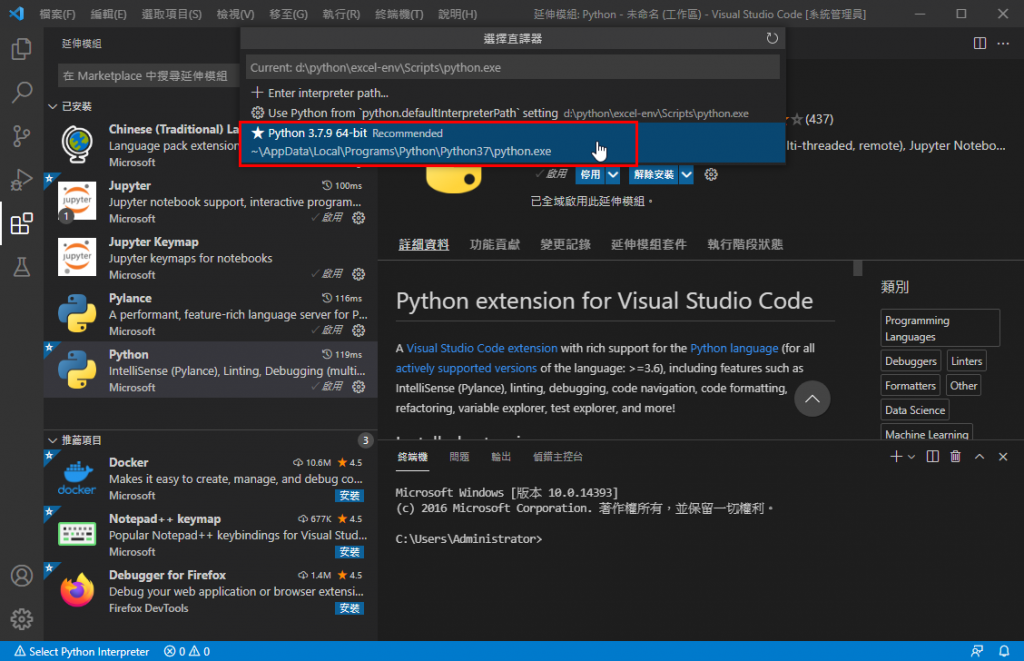Click the VS Code logo icon
1024x661 pixels.
pos(17,13)
